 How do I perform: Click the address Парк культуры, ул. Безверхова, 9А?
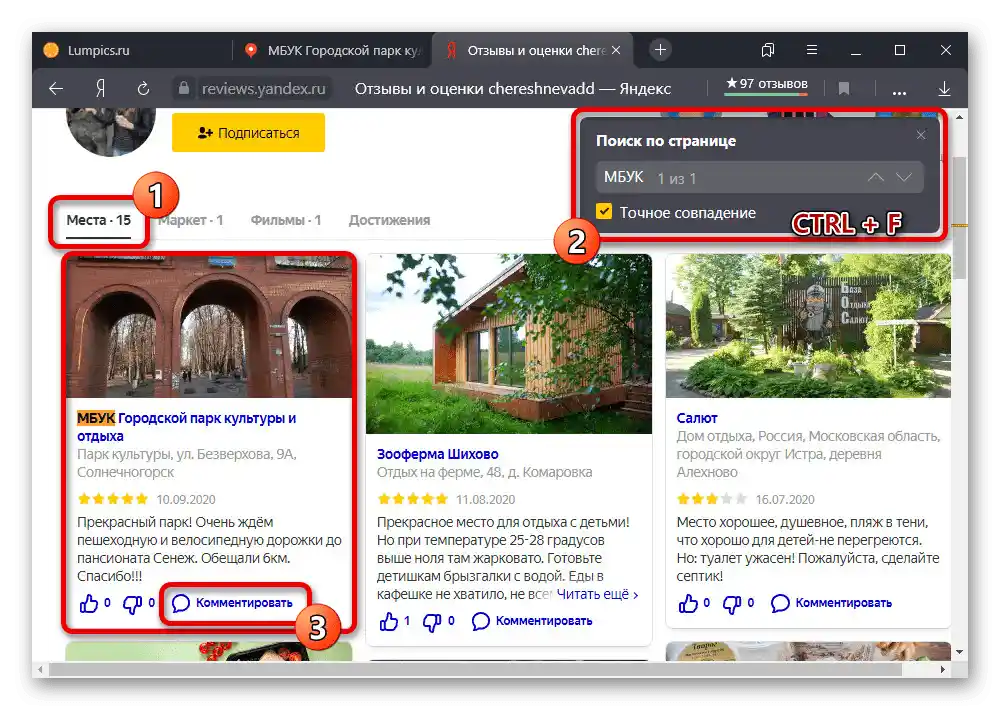tap(187, 463)
